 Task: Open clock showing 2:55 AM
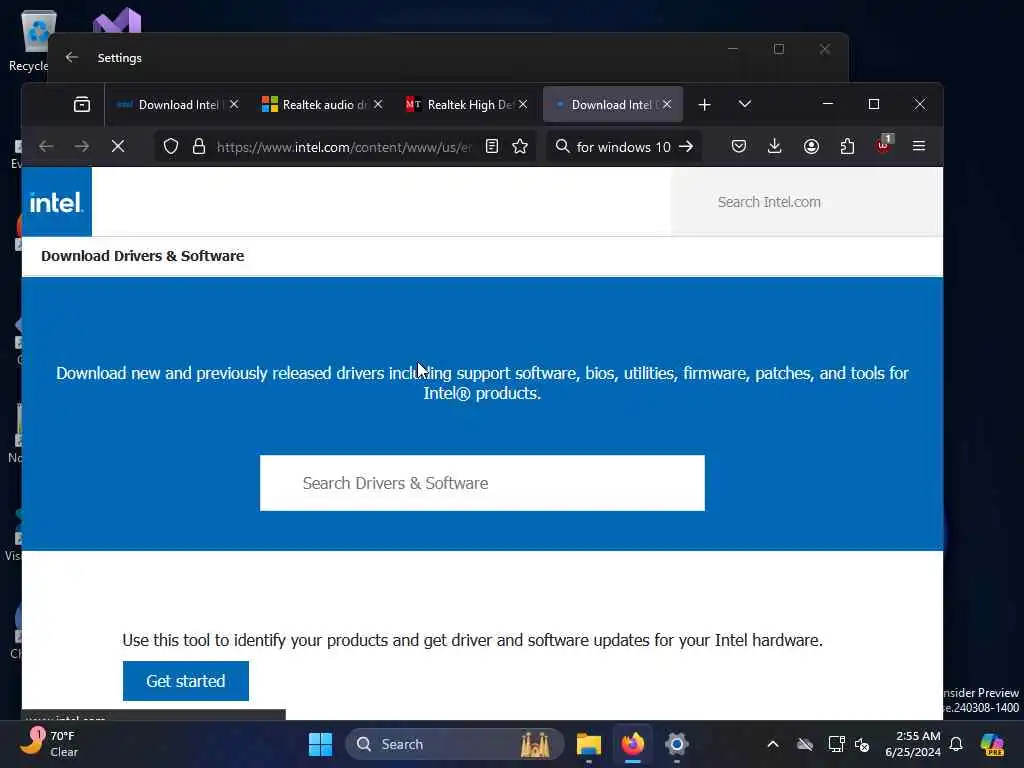pos(912,744)
